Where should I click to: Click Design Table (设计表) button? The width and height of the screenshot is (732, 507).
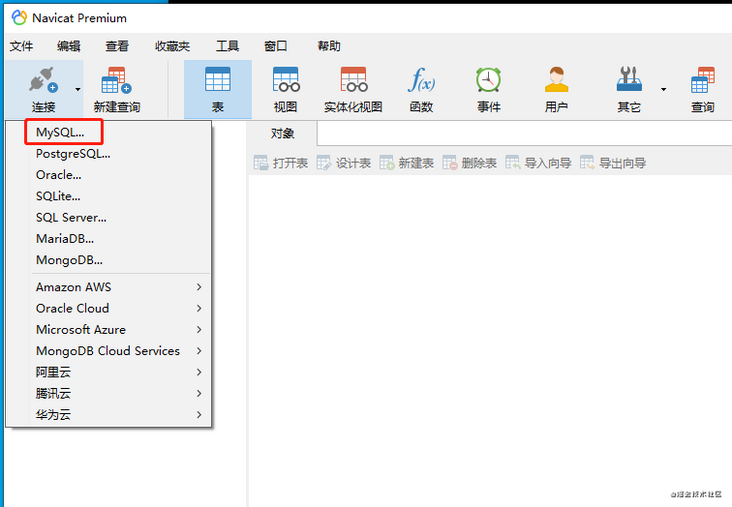point(344,163)
